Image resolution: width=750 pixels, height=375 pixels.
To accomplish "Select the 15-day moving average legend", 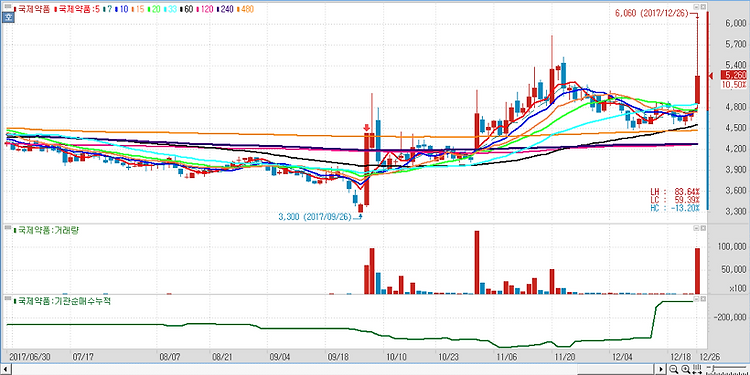I will [x=138, y=9].
